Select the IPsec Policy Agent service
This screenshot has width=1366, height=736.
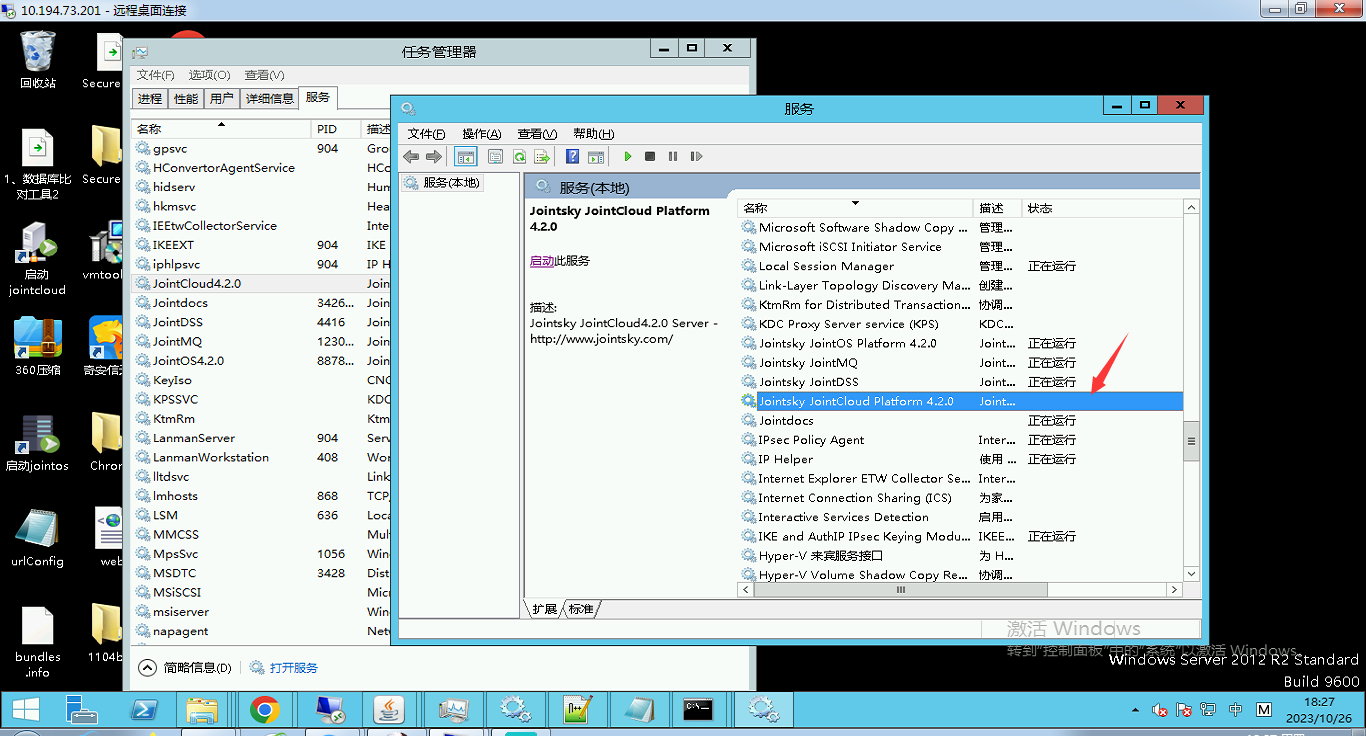point(960,440)
